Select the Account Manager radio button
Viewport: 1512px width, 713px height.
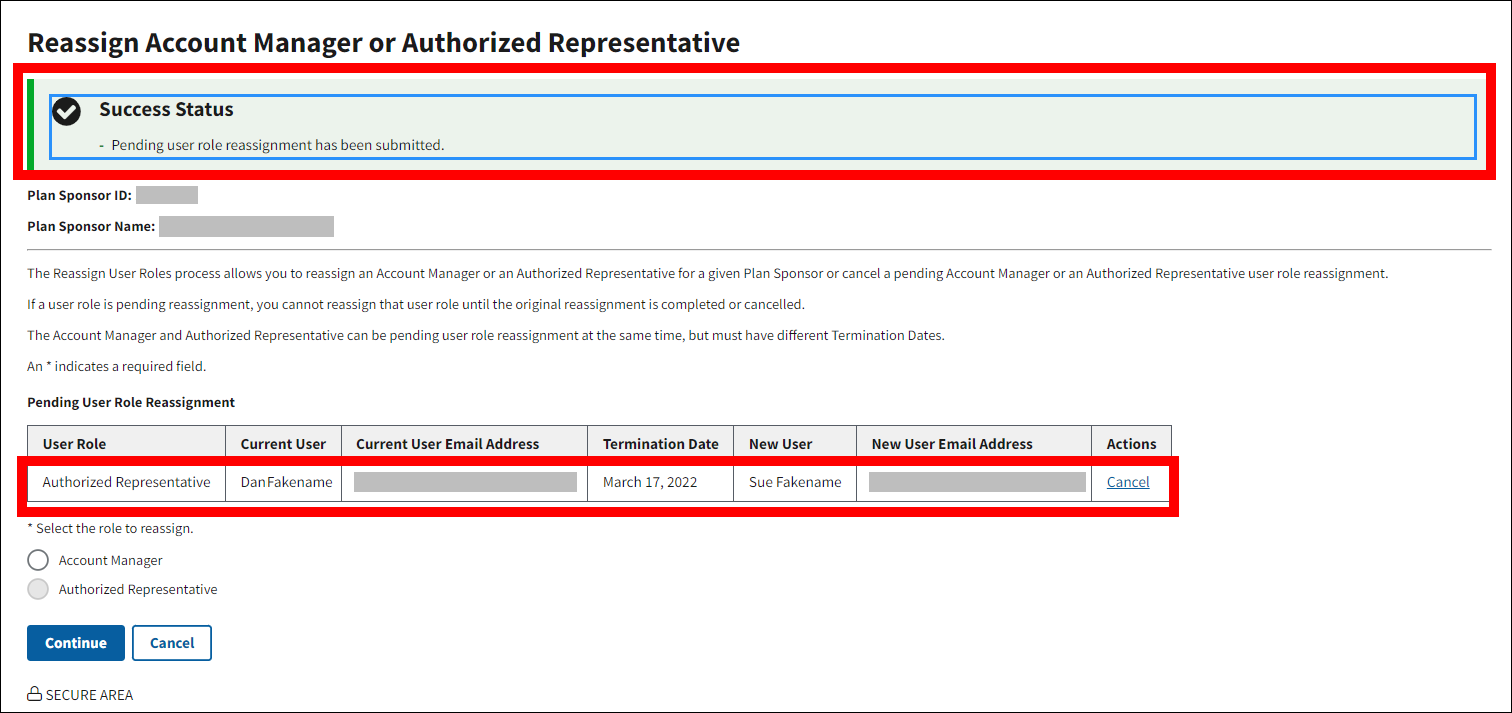38,560
